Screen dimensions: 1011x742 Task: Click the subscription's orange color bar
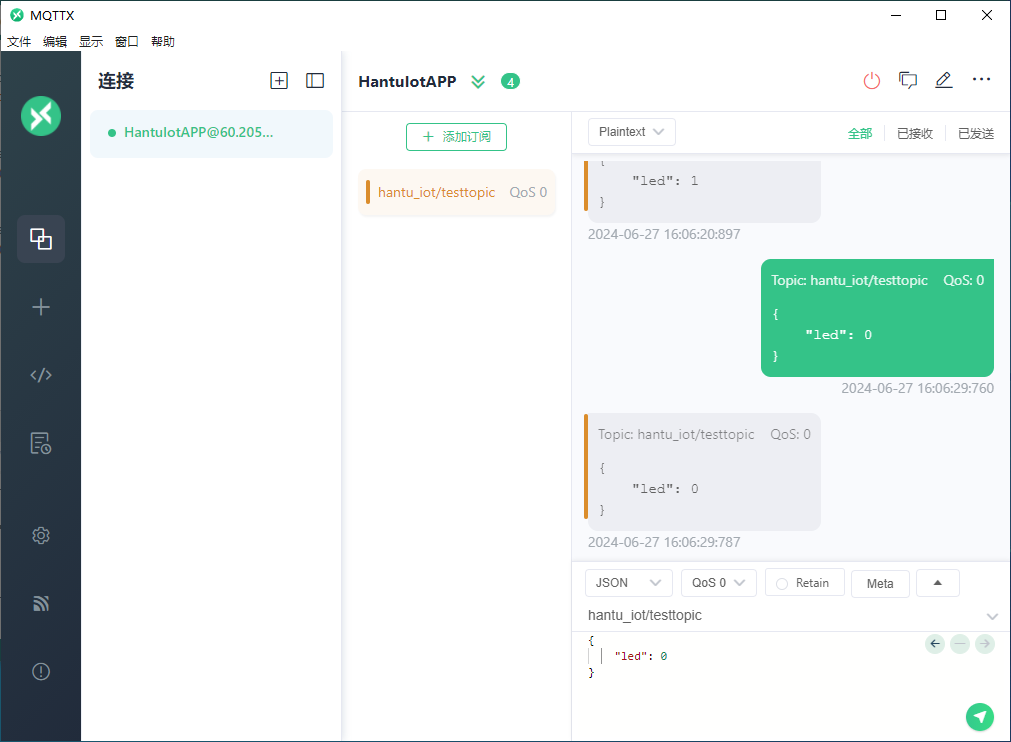[368, 192]
